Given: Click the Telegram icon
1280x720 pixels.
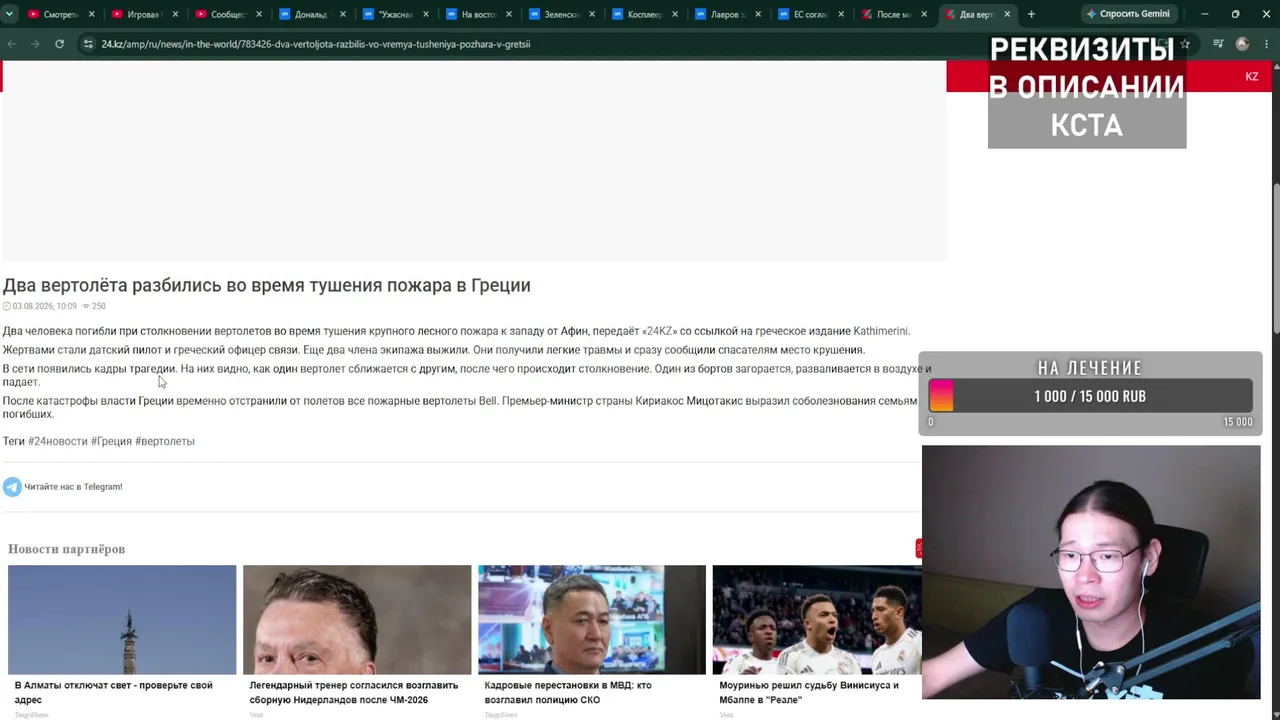Looking at the screenshot, I should pyautogui.click(x=12, y=487).
